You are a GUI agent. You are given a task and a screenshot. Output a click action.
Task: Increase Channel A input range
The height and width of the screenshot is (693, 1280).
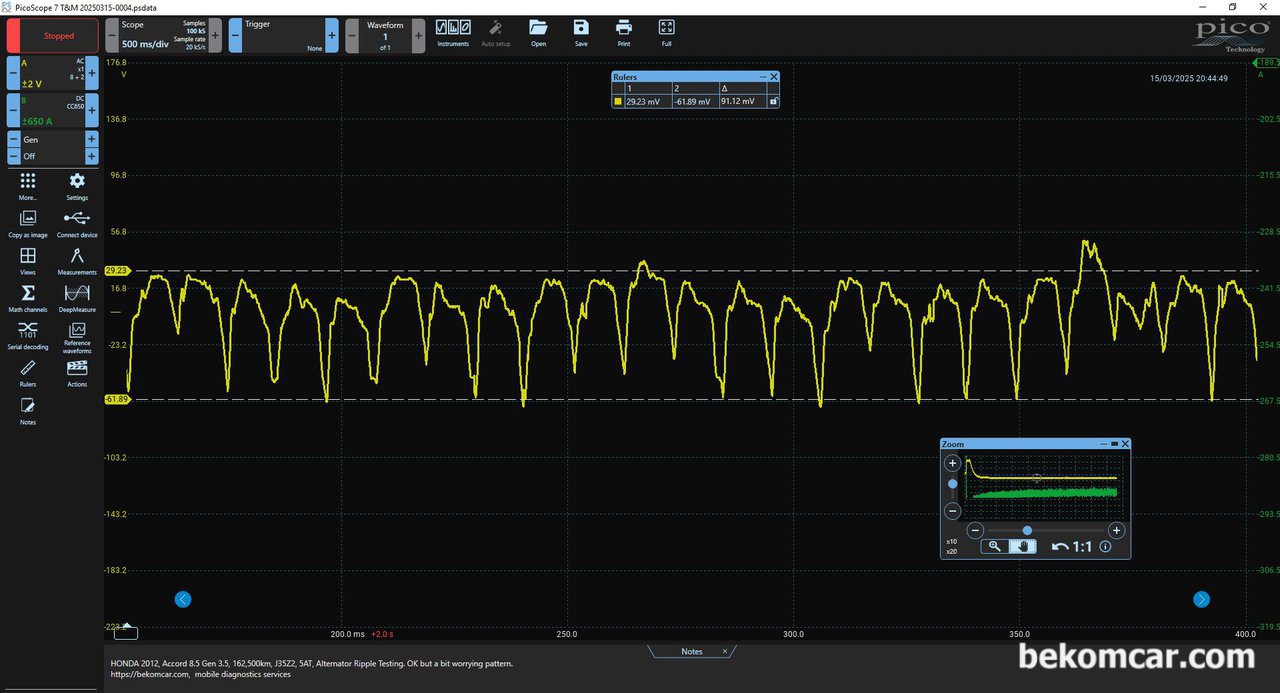click(x=92, y=73)
